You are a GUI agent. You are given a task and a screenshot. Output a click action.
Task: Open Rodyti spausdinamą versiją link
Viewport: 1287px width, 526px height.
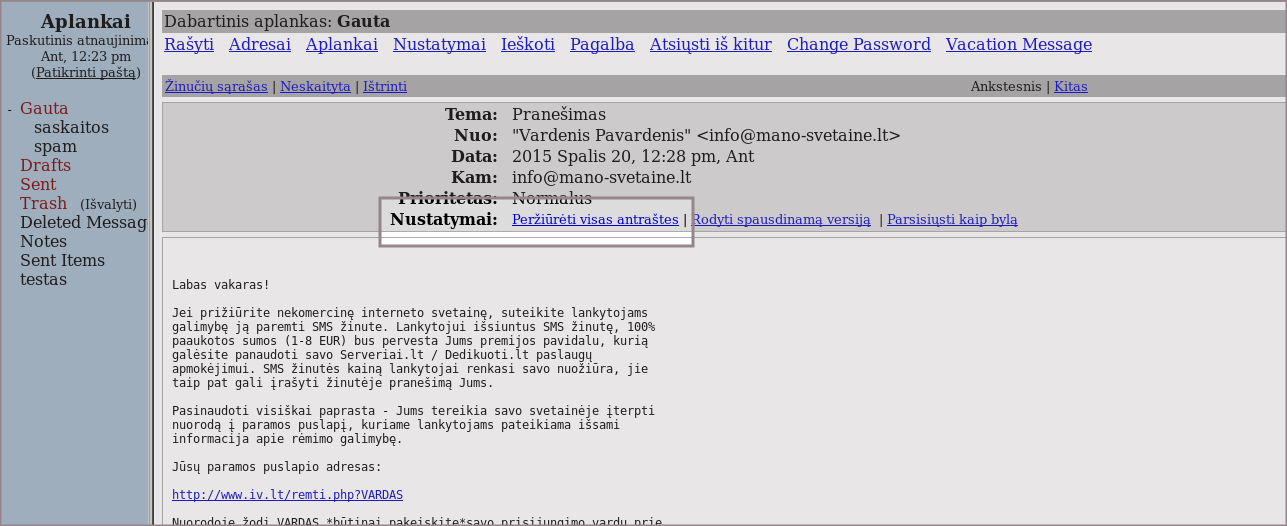click(x=781, y=220)
